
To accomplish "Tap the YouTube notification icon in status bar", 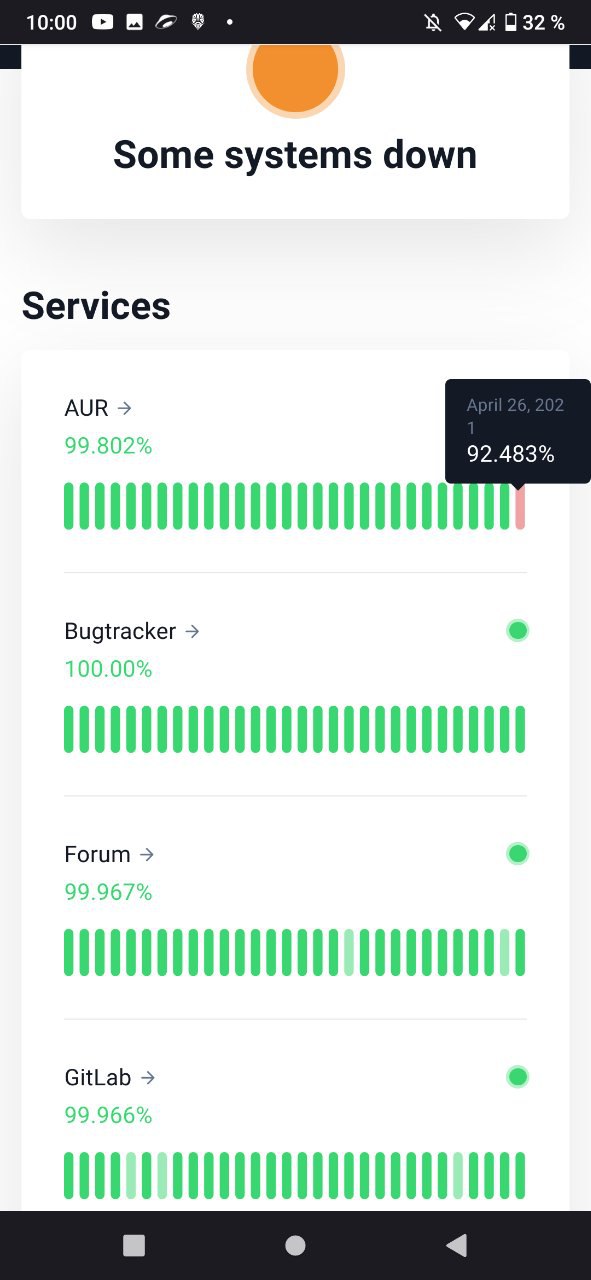I will tap(102, 22).
